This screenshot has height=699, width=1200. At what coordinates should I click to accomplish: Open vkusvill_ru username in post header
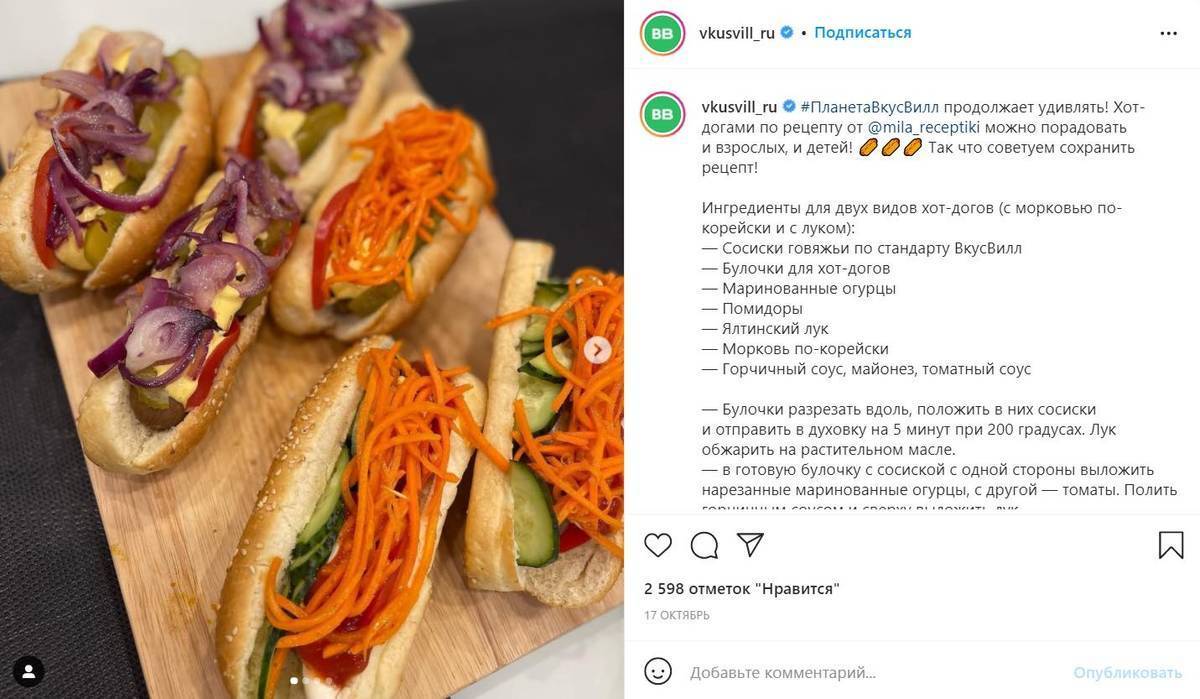click(738, 33)
